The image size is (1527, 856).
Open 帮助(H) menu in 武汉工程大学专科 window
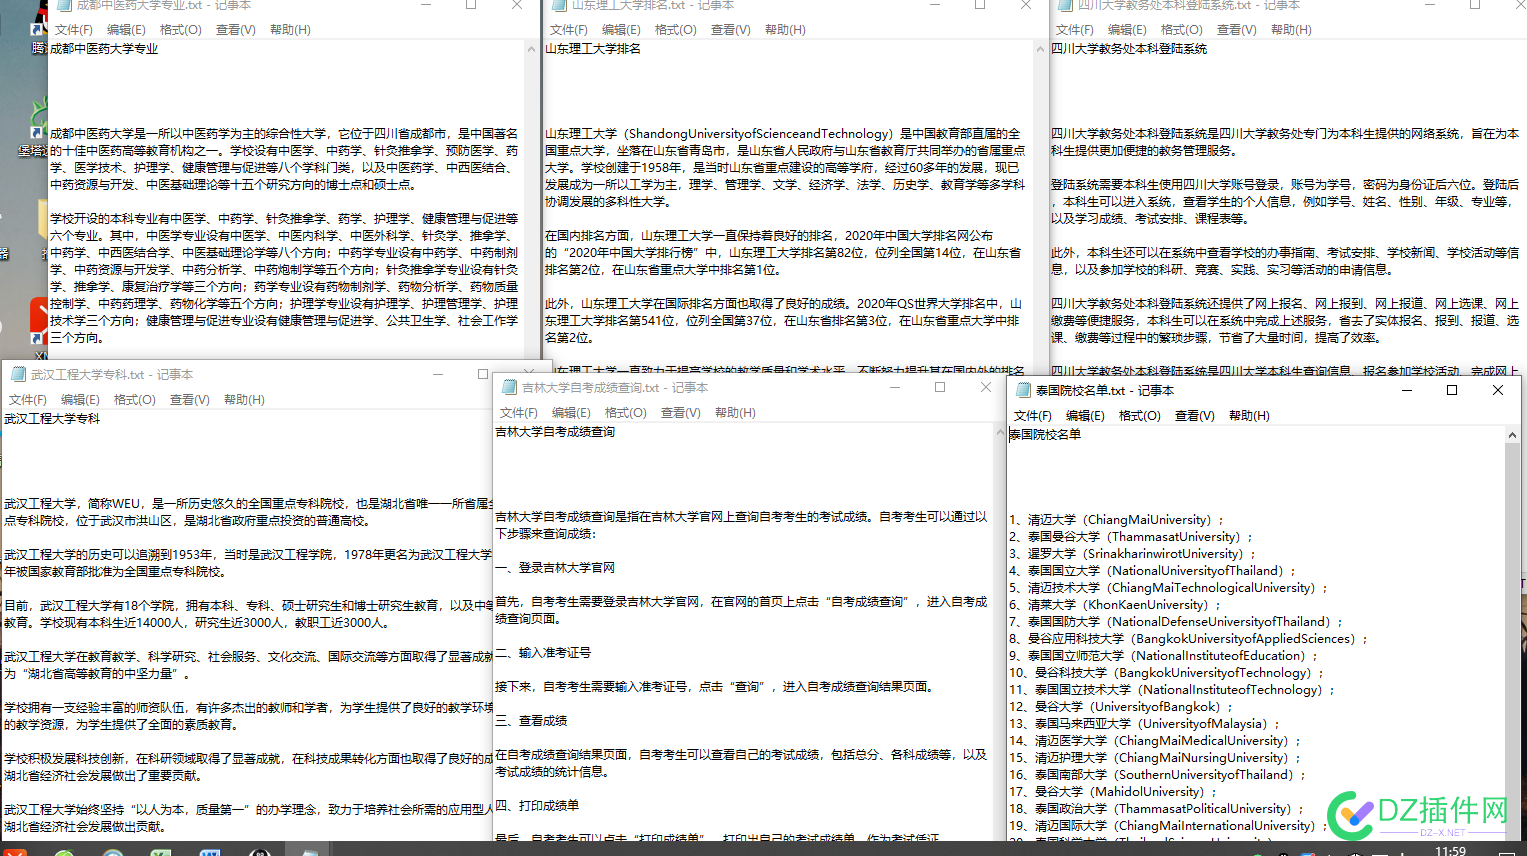tap(244, 400)
